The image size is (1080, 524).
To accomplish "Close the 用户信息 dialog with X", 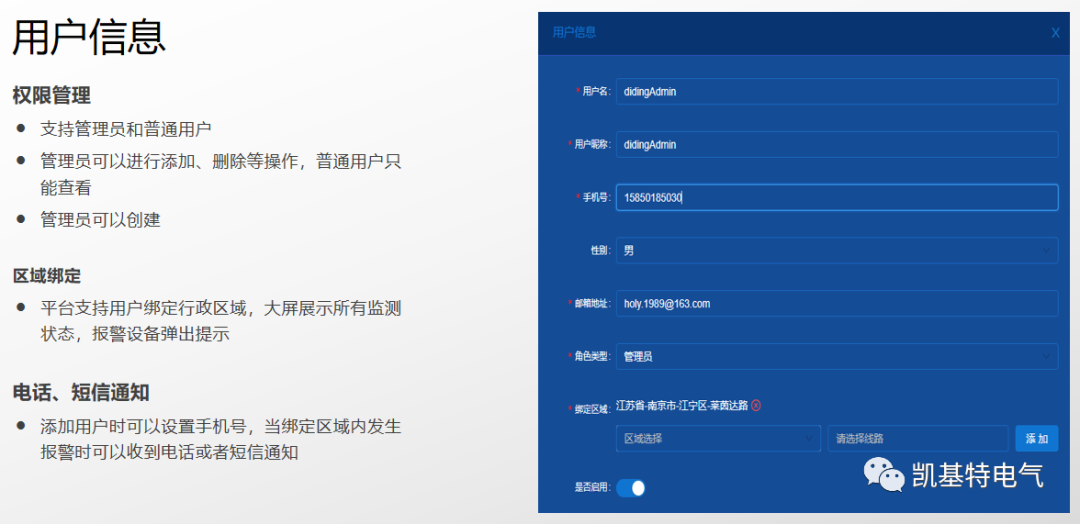I will 1055,33.
